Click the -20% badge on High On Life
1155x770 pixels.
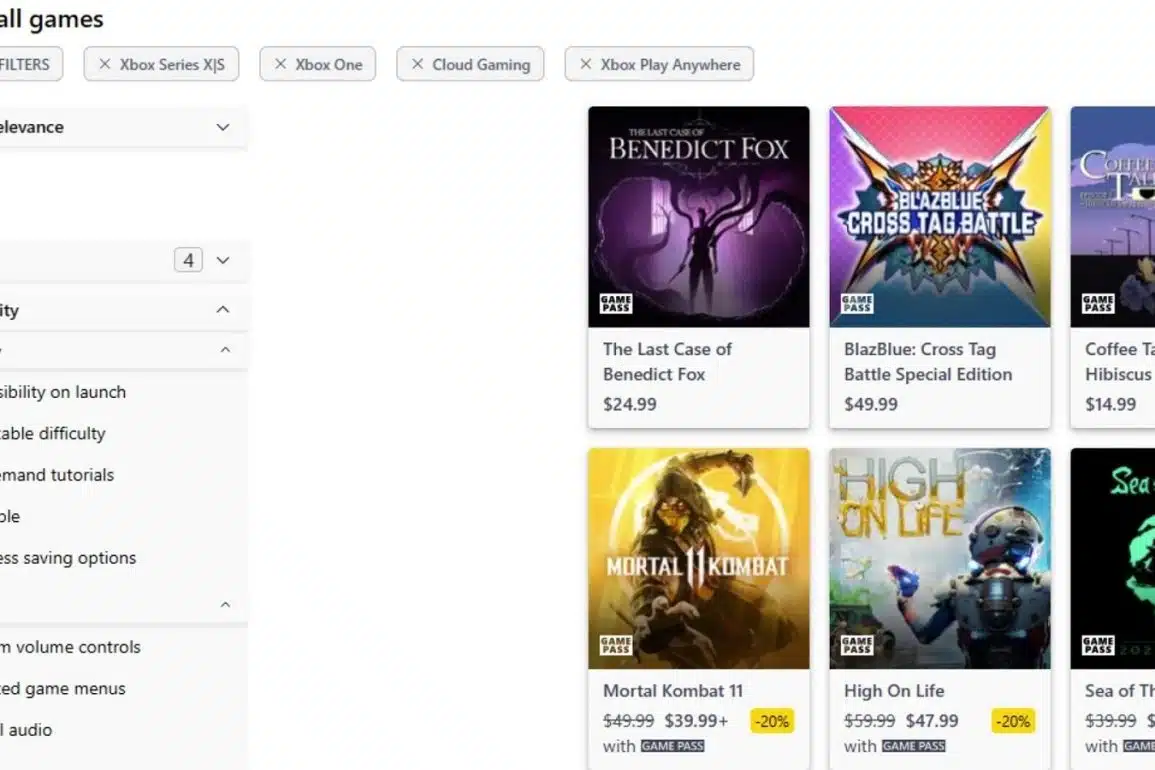click(1013, 721)
